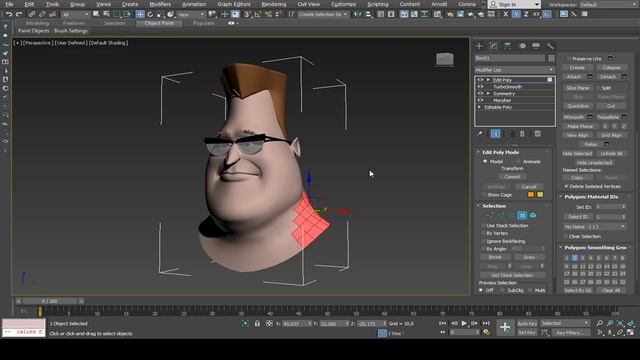Click Remove Modifier trash icon
The width and height of the screenshot is (640, 360).
pos(522,133)
